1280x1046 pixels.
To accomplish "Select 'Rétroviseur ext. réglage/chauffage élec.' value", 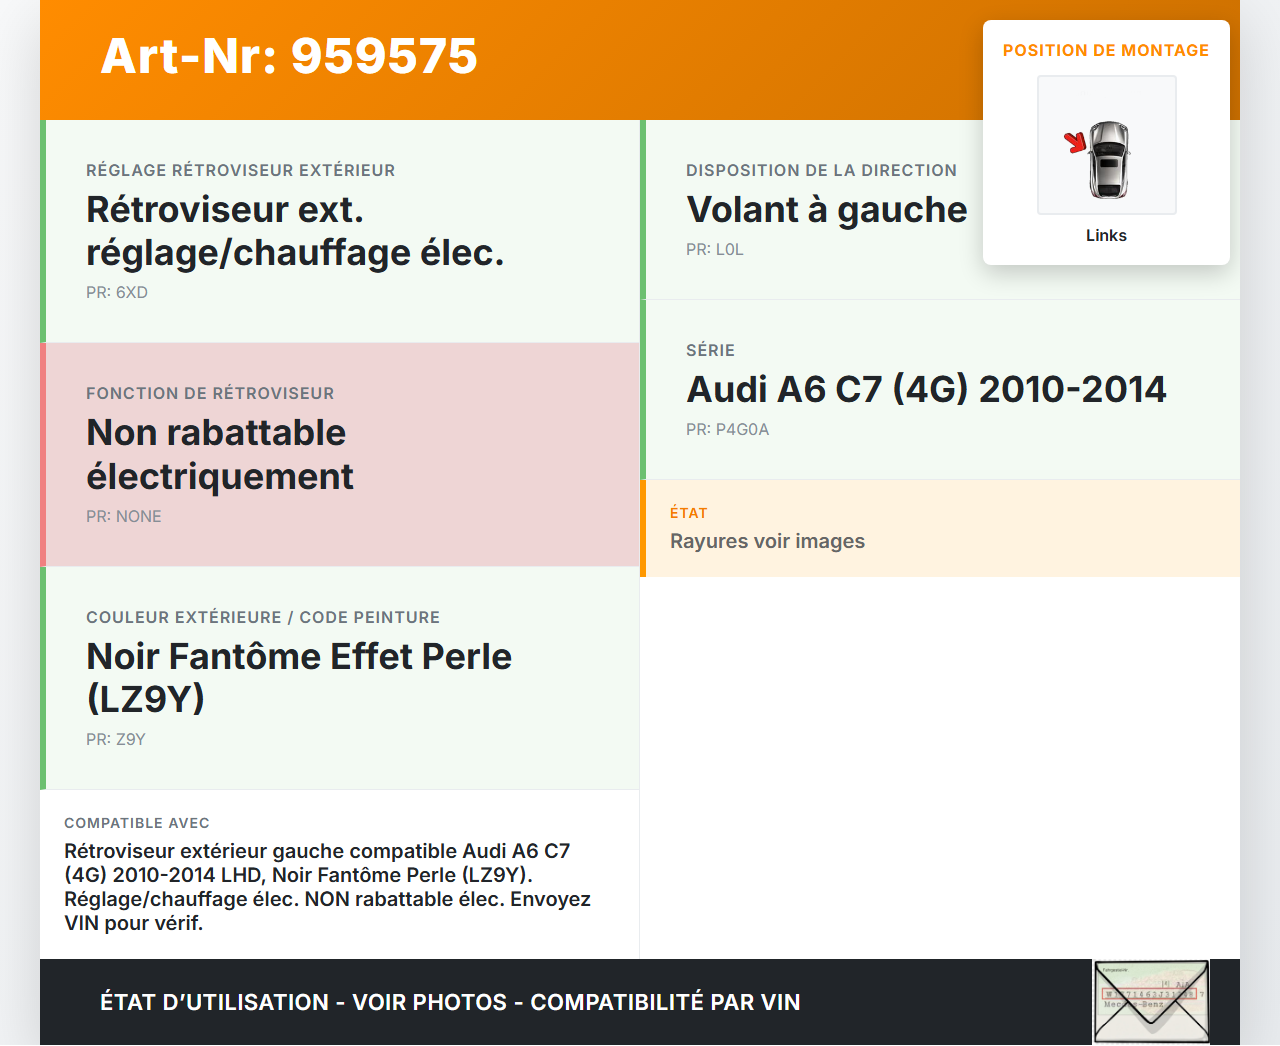I will pyautogui.click(x=295, y=231).
